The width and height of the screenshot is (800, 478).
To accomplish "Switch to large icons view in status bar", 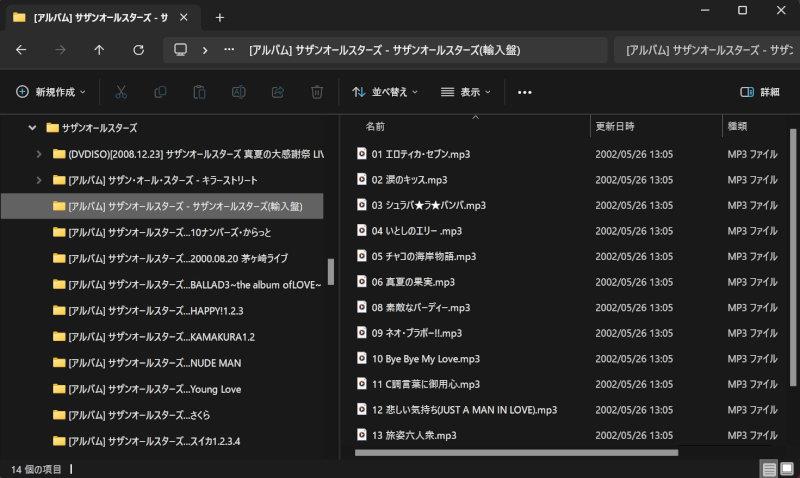I will tap(787, 468).
